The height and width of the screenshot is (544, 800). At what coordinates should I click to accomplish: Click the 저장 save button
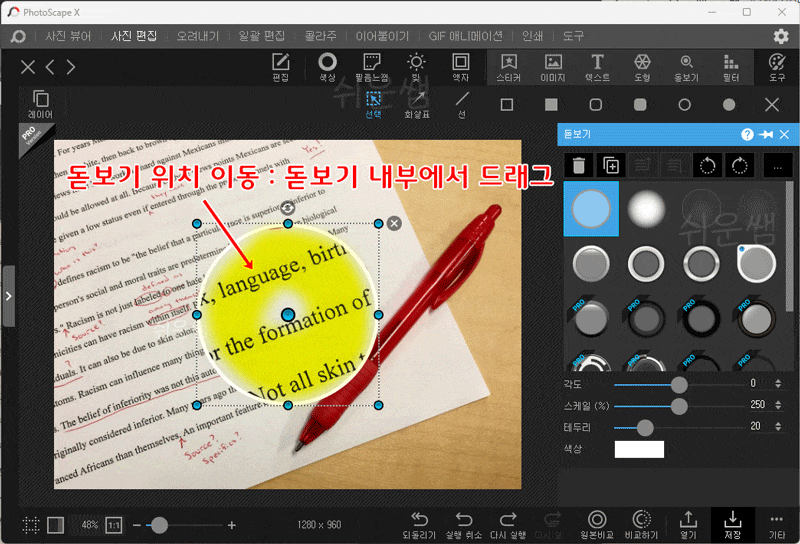click(x=733, y=526)
